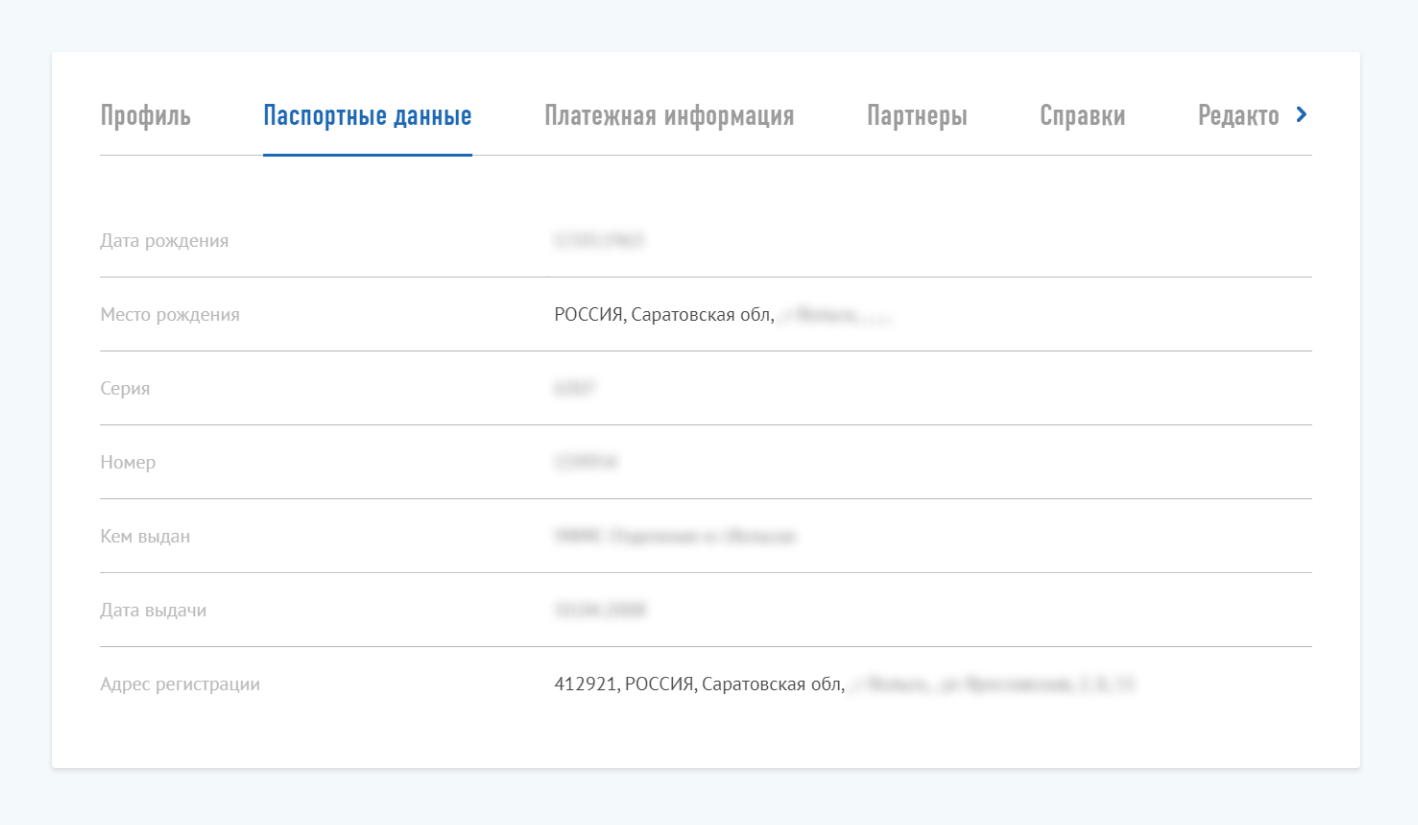Click the birthplace value starting with РОССИЯ

(664, 315)
